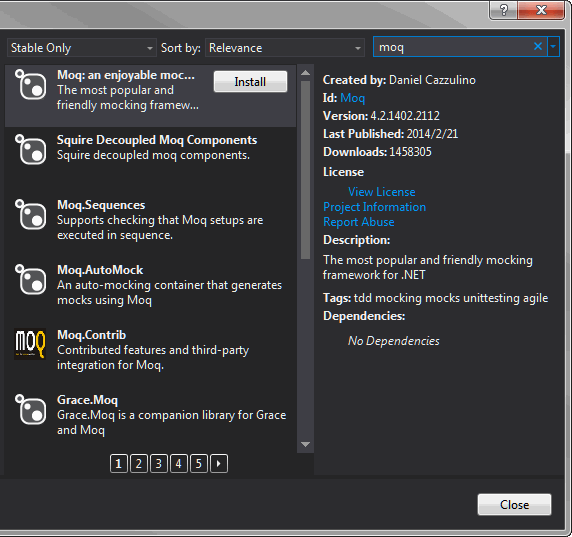
Task: Open the Moq Id link
Action: [352, 98]
